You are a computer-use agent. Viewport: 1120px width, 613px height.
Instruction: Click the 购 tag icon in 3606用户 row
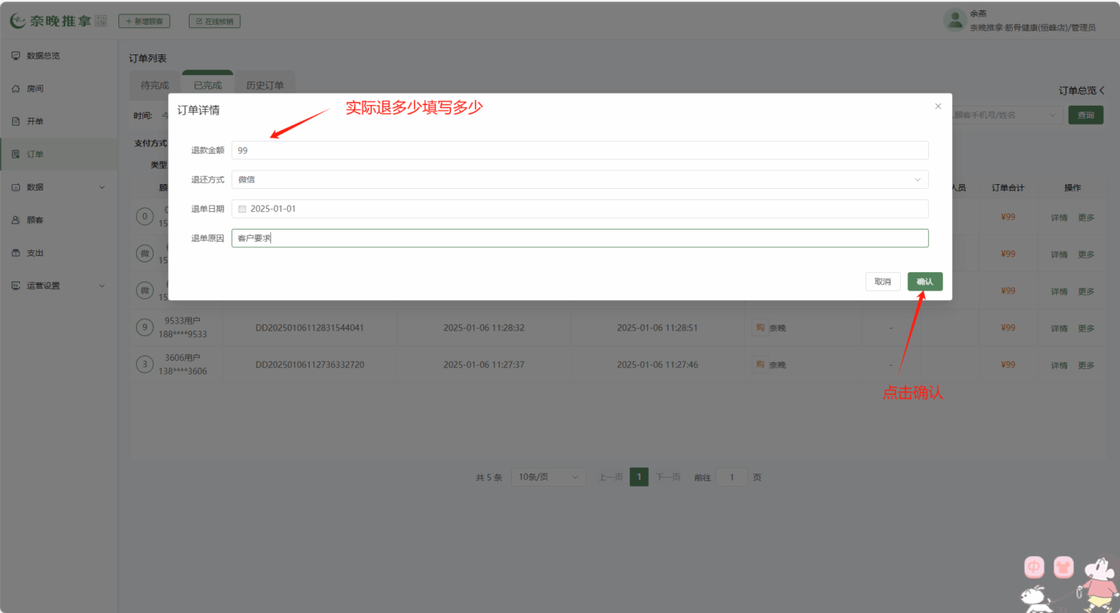pos(759,364)
